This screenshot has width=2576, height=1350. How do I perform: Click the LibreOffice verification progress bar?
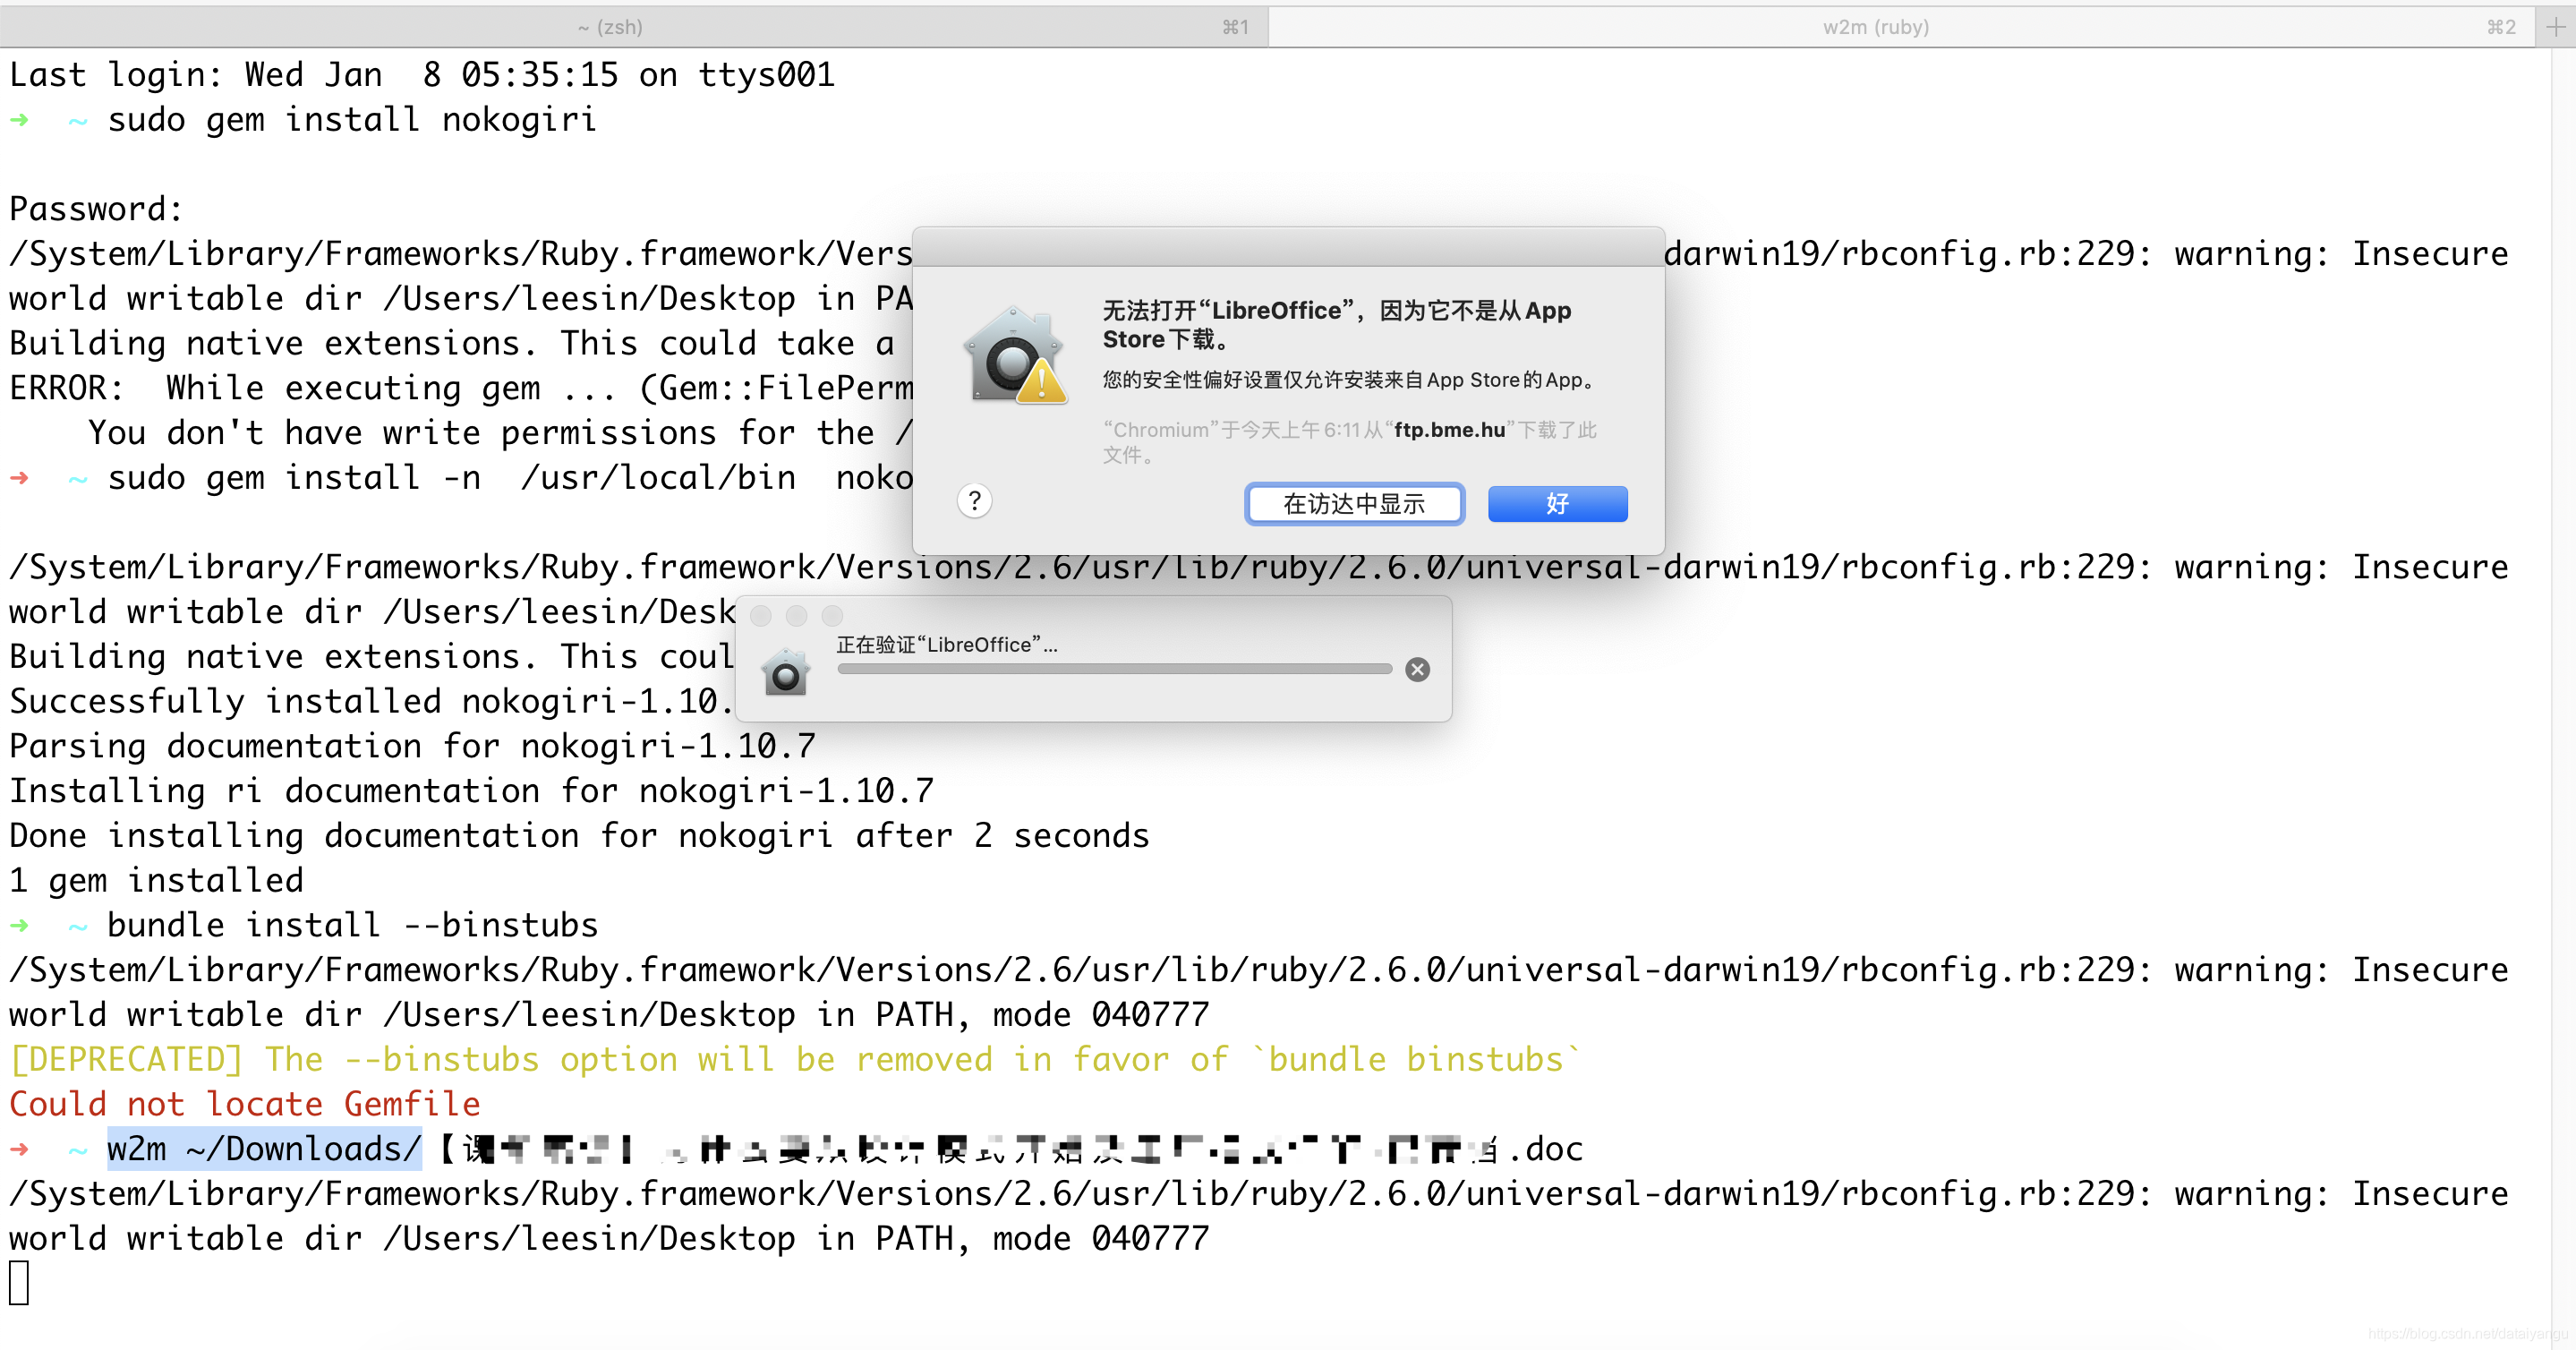(x=1114, y=669)
